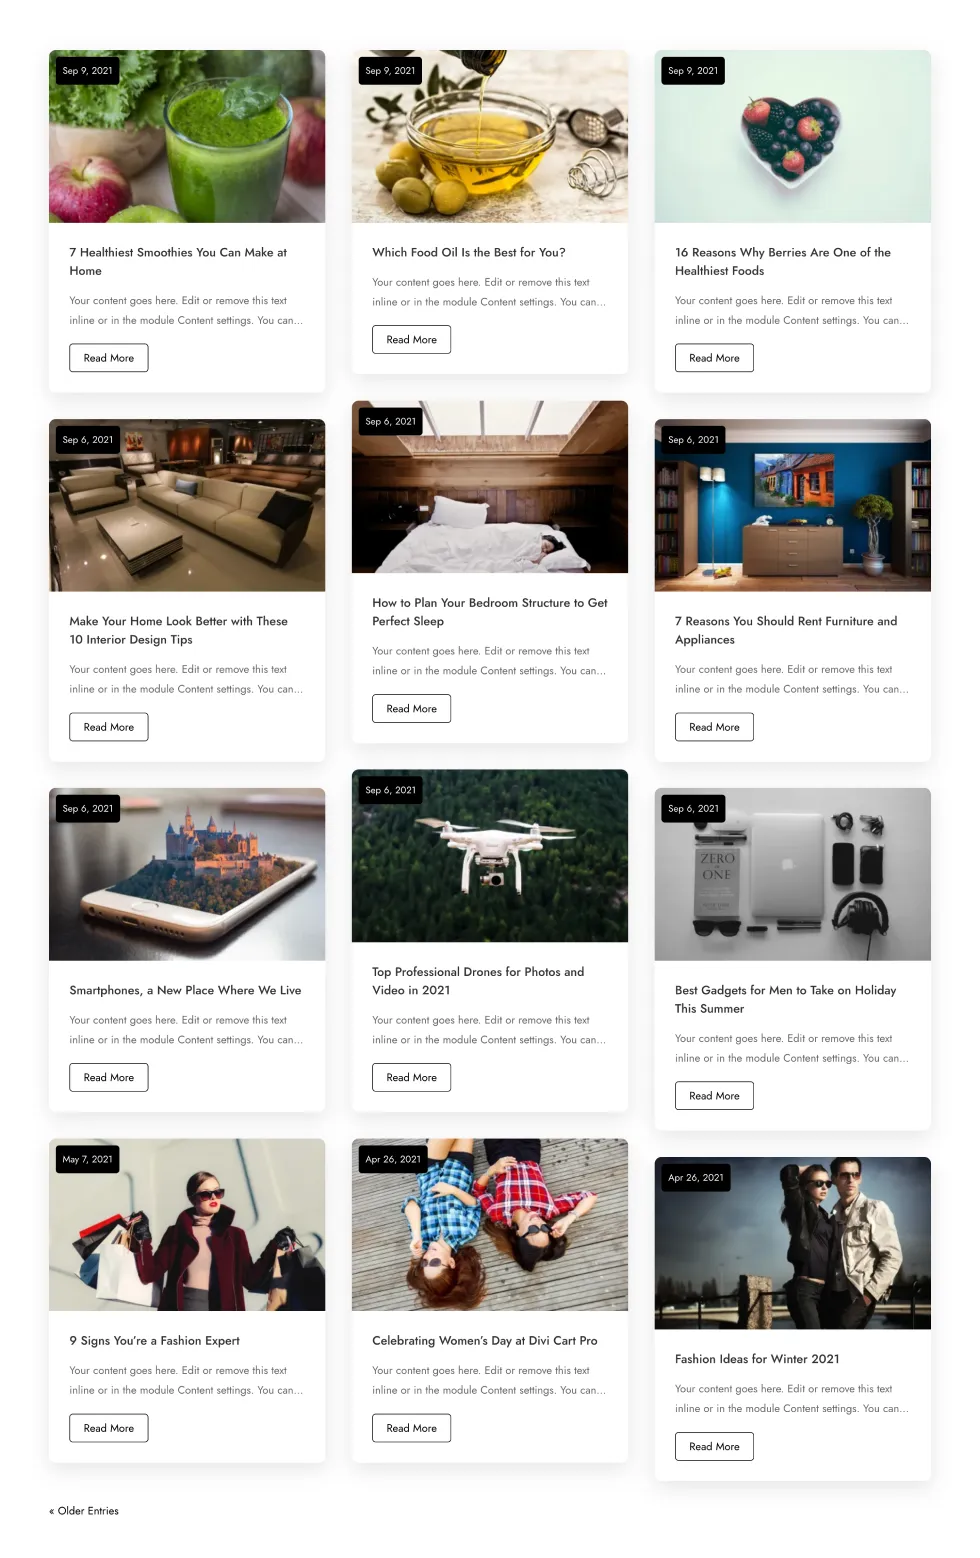Open the smartphone castle image
The height and width of the screenshot is (1558, 980).
click(x=187, y=874)
